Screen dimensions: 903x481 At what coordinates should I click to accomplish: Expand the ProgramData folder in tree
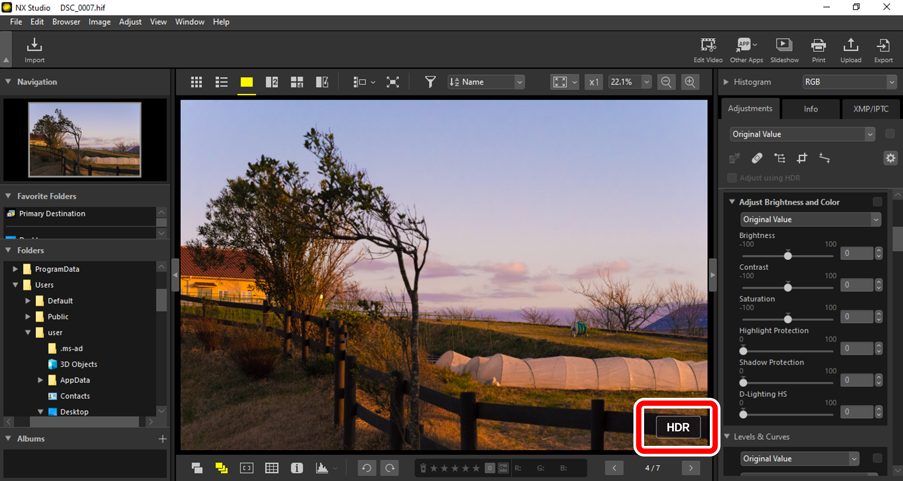click(x=15, y=269)
